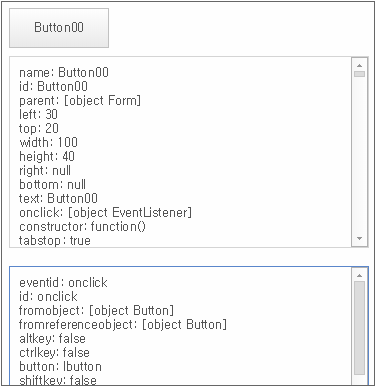
Task: Click the lower text area scrollbar thumb
Action: pos(359,328)
